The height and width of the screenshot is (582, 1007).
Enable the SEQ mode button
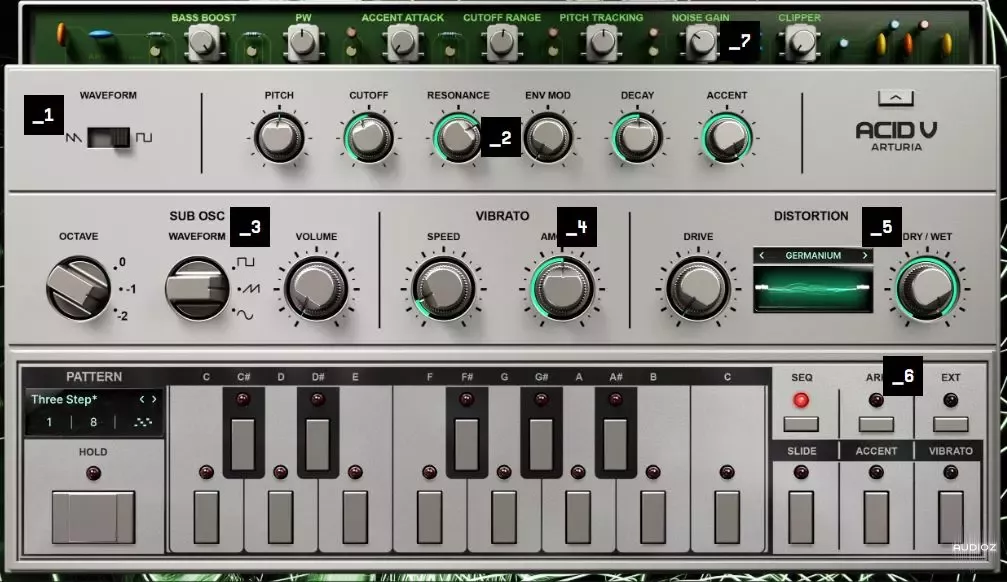(x=801, y=424)
